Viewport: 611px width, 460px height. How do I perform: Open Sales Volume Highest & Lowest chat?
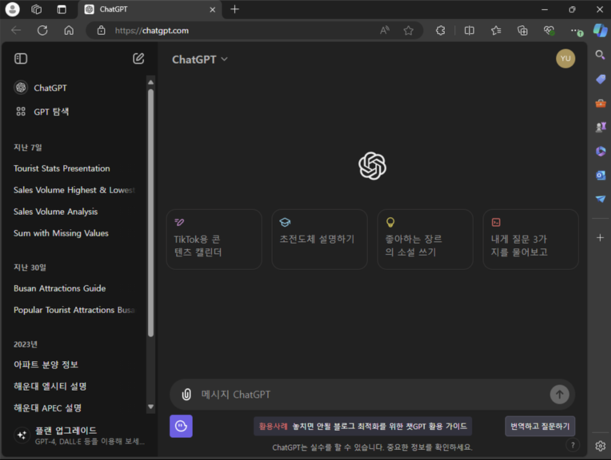tap(74, 190)
